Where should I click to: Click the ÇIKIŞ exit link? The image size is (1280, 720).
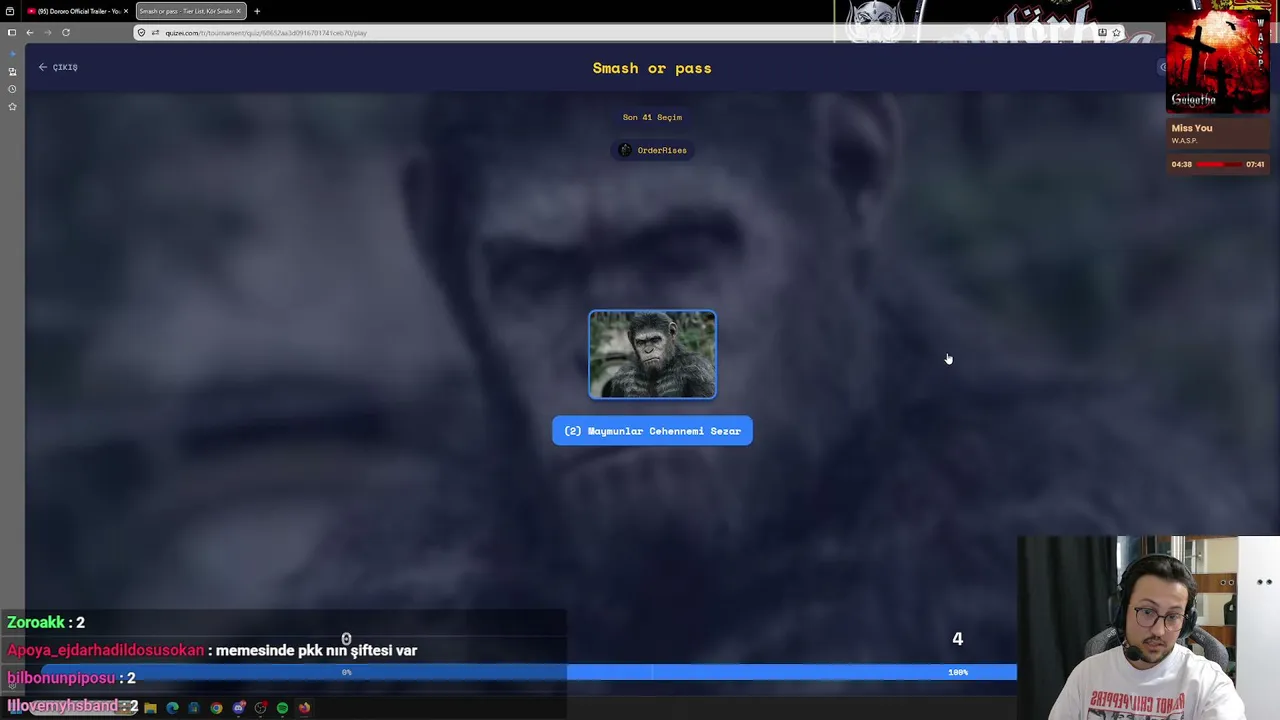pyautogui.click(x=58, y=67)
